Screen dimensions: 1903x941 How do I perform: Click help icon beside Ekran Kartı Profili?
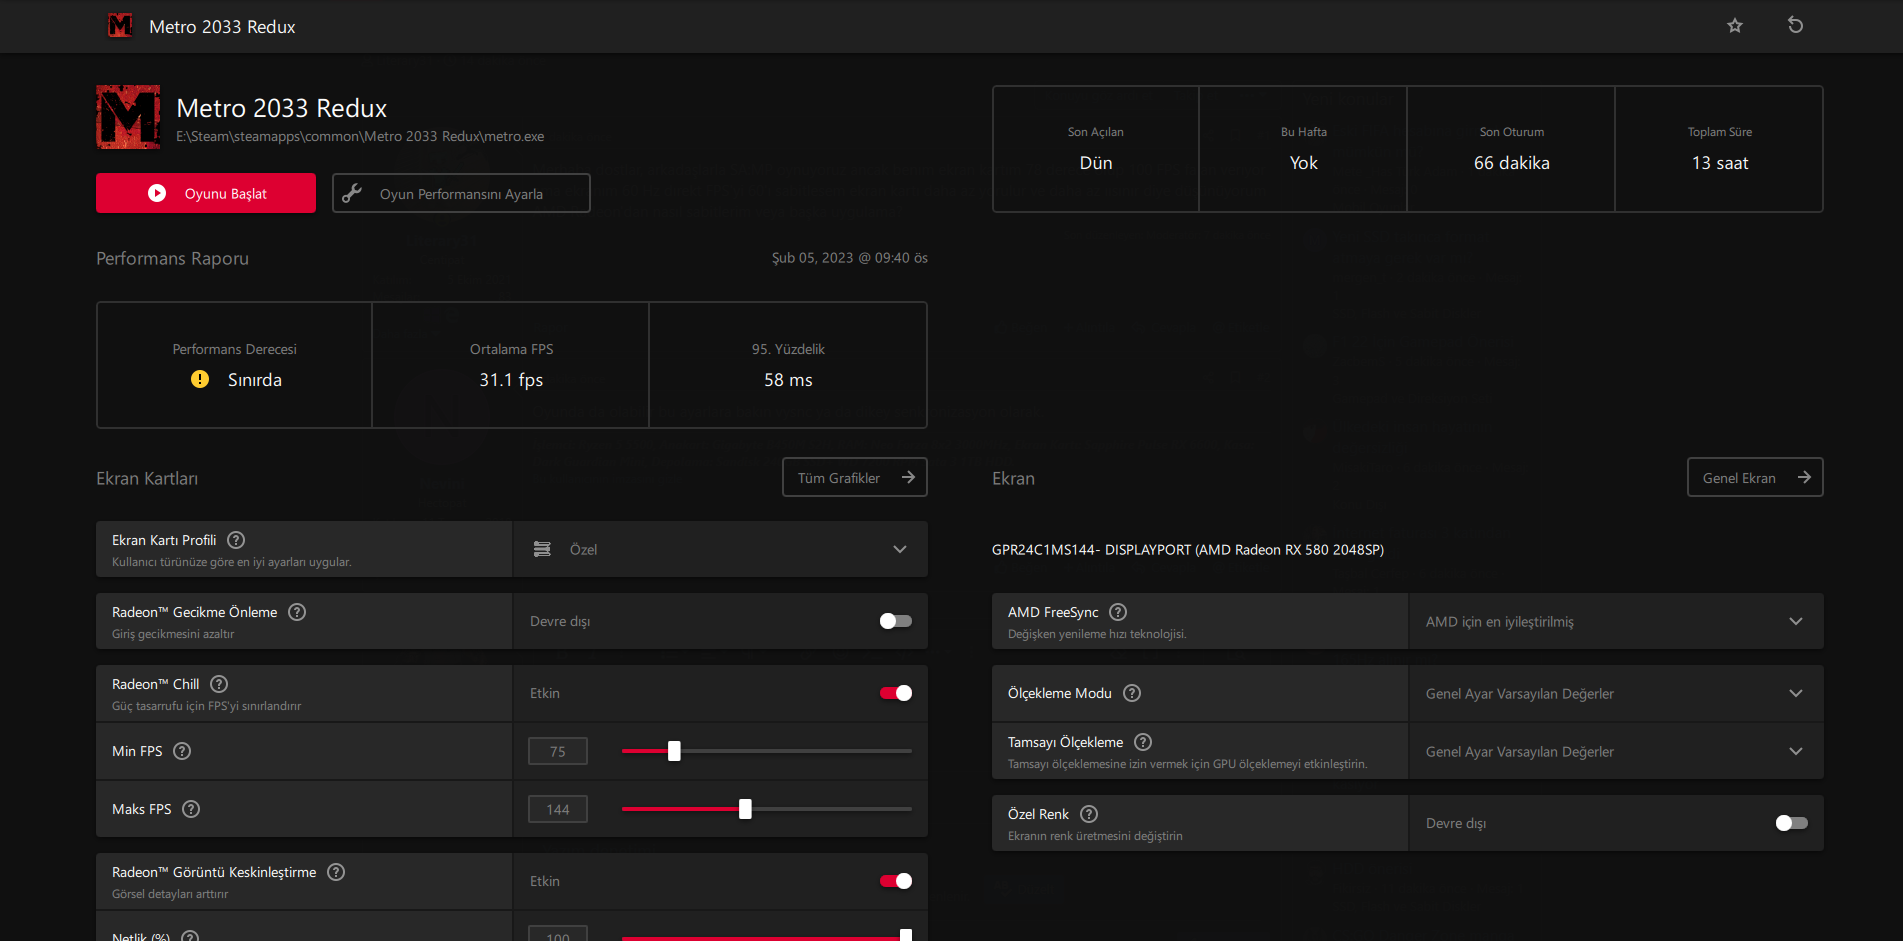[236, 540]
